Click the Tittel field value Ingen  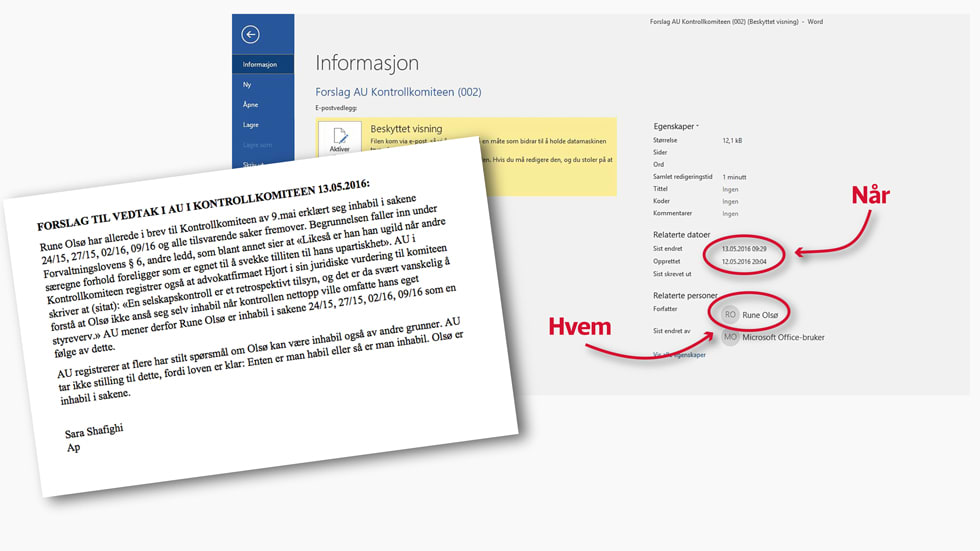tap(730, 189)
